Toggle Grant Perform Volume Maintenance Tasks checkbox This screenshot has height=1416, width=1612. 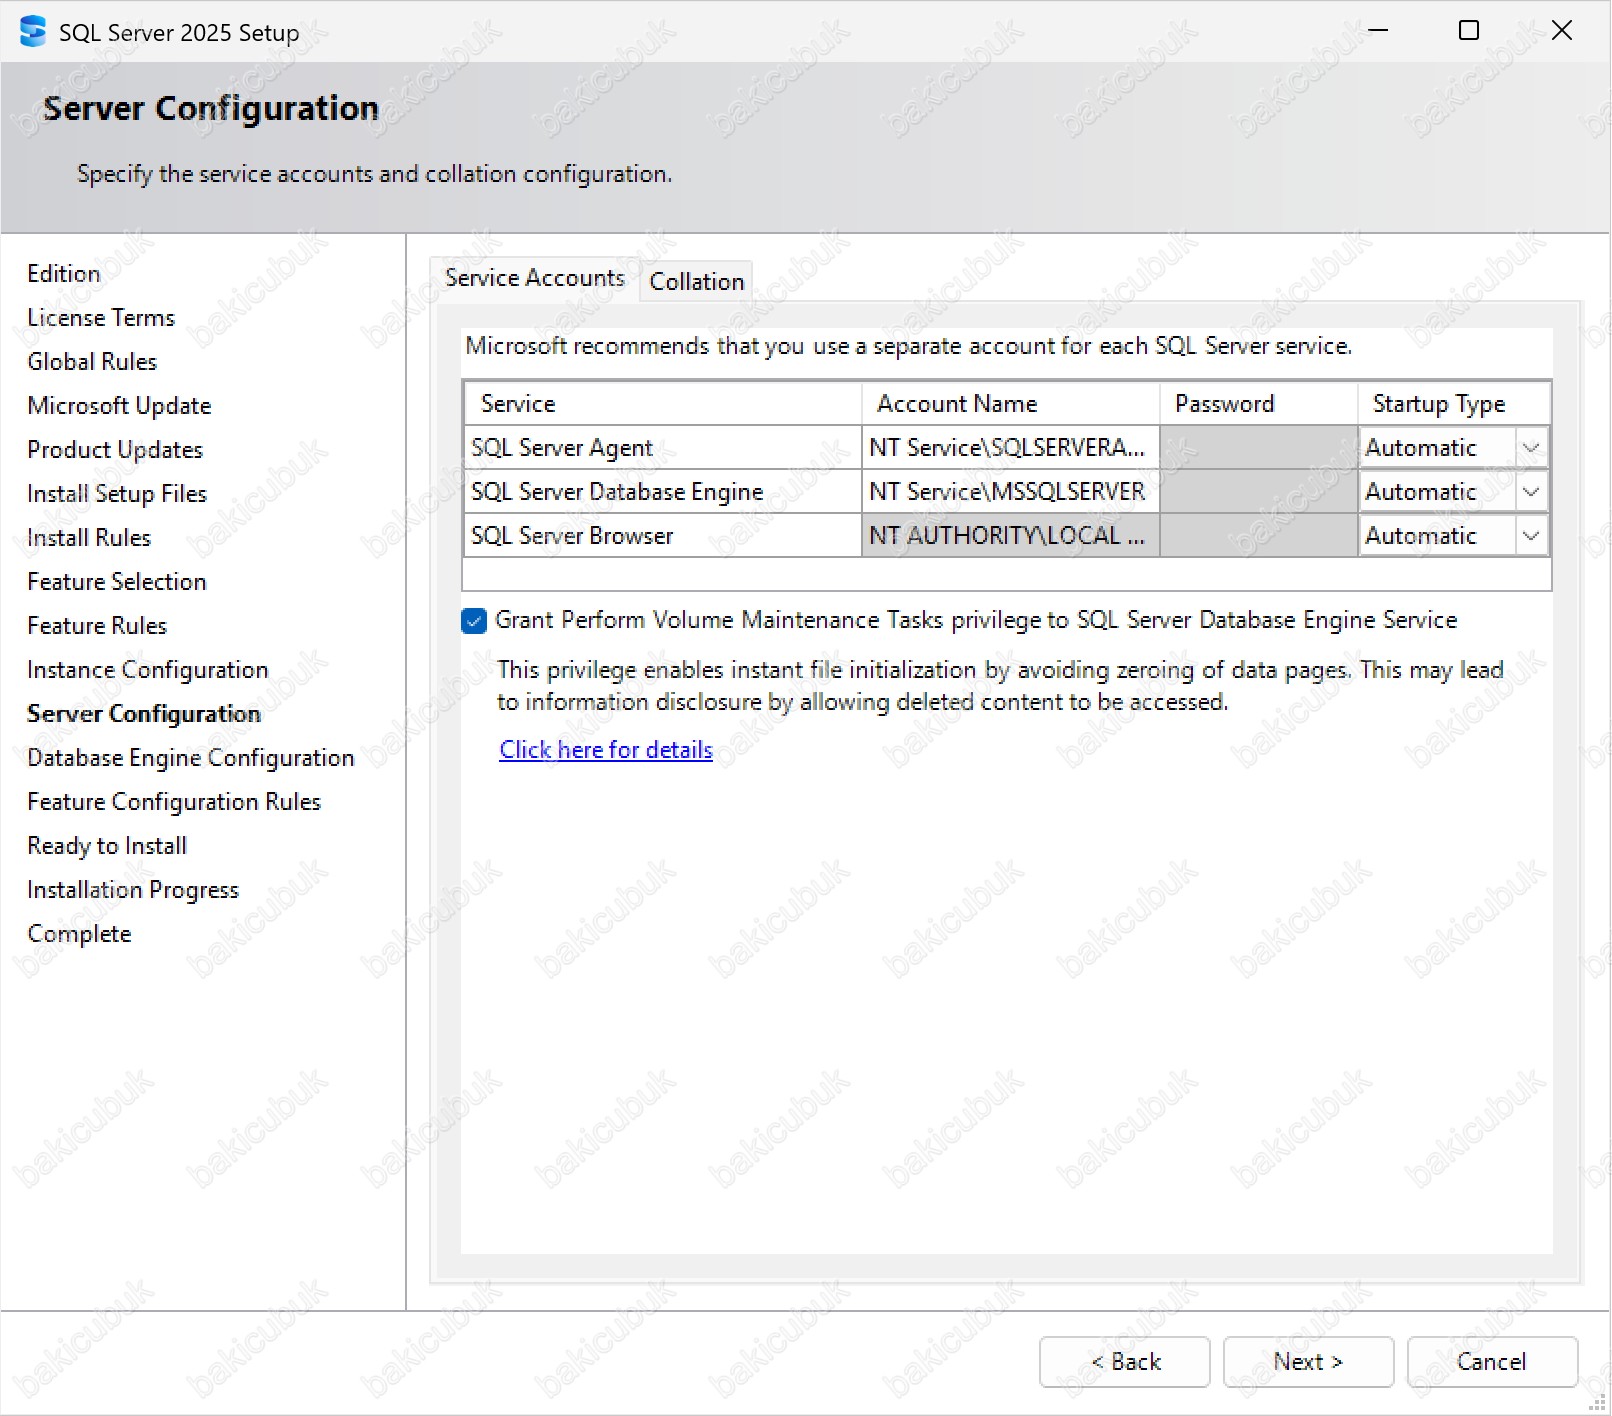(x=474, y=621)
